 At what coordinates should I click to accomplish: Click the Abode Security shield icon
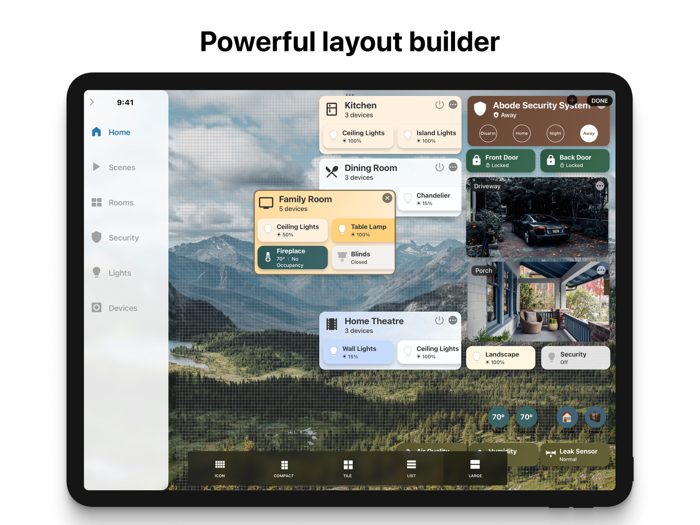tap(480, 108)
